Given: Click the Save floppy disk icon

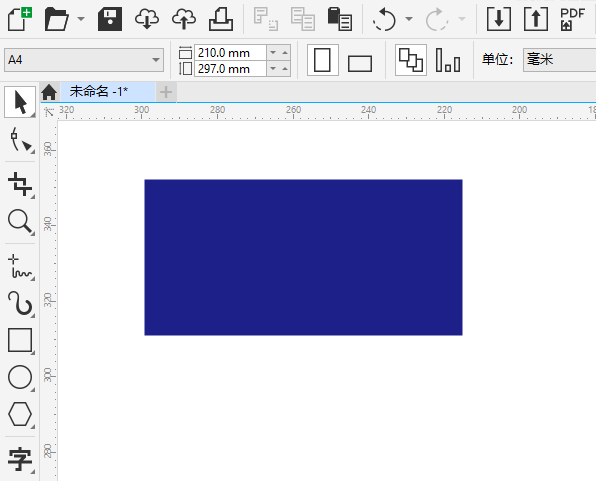Looking at the screenshot, I should pyautogui.click(x=110, y=19).
